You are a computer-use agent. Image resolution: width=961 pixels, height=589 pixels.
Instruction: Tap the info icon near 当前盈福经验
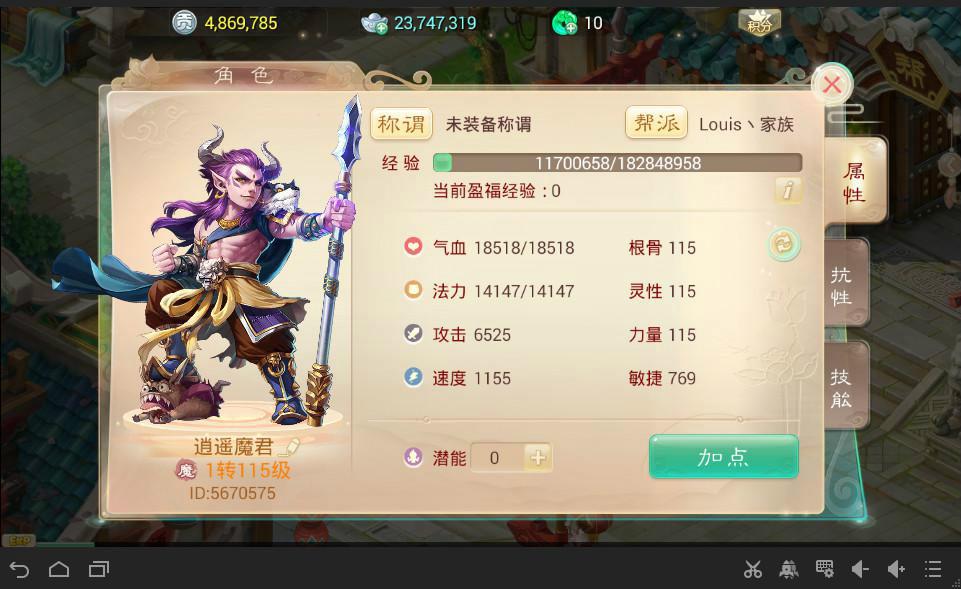click(x=788, y=190)
